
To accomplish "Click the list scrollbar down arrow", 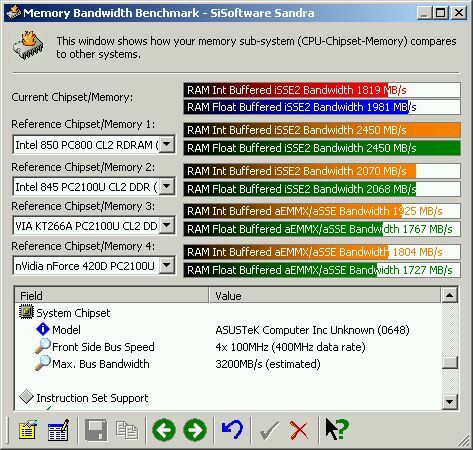I will point(450,401).
